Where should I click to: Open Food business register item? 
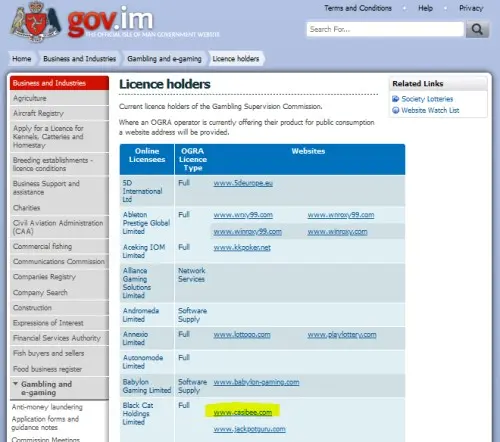pos(59,369)
